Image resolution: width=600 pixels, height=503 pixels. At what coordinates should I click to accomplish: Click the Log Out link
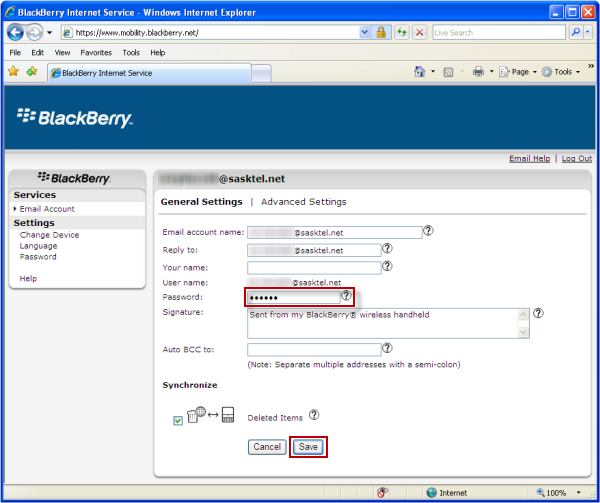click(577, 158)
